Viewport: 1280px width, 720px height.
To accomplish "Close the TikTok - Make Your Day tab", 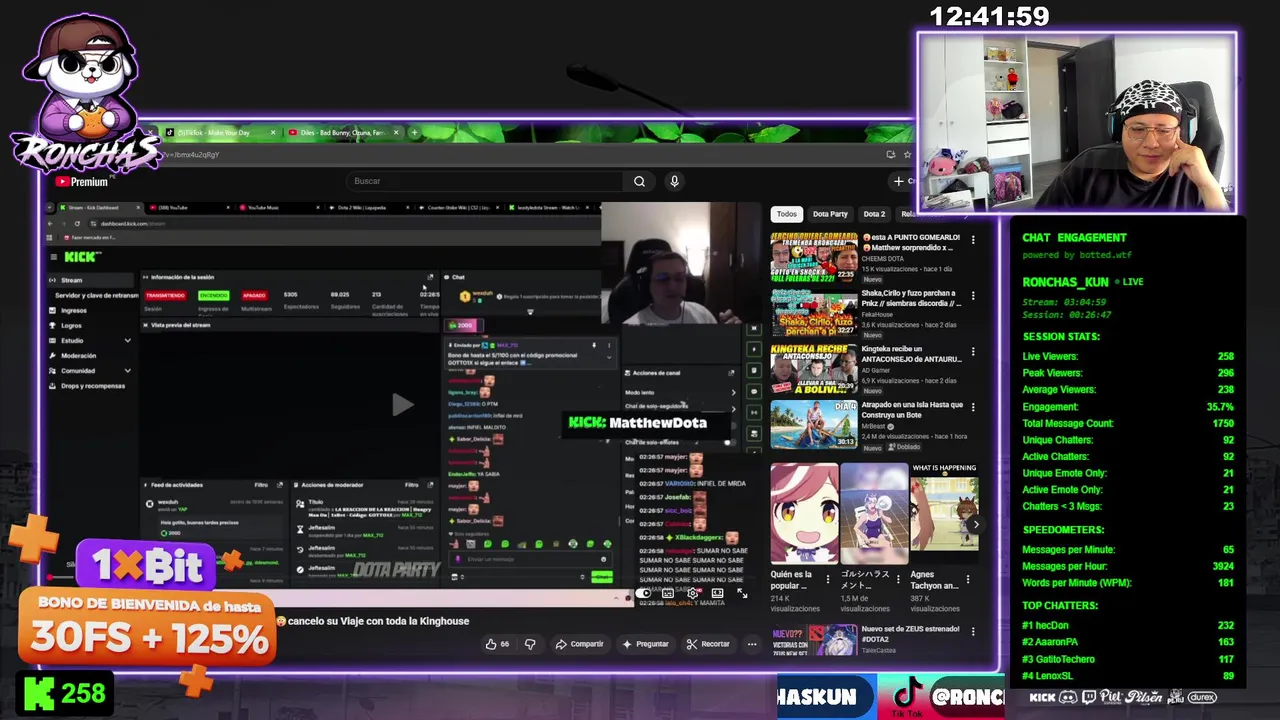I will click(x=271, y=132).
